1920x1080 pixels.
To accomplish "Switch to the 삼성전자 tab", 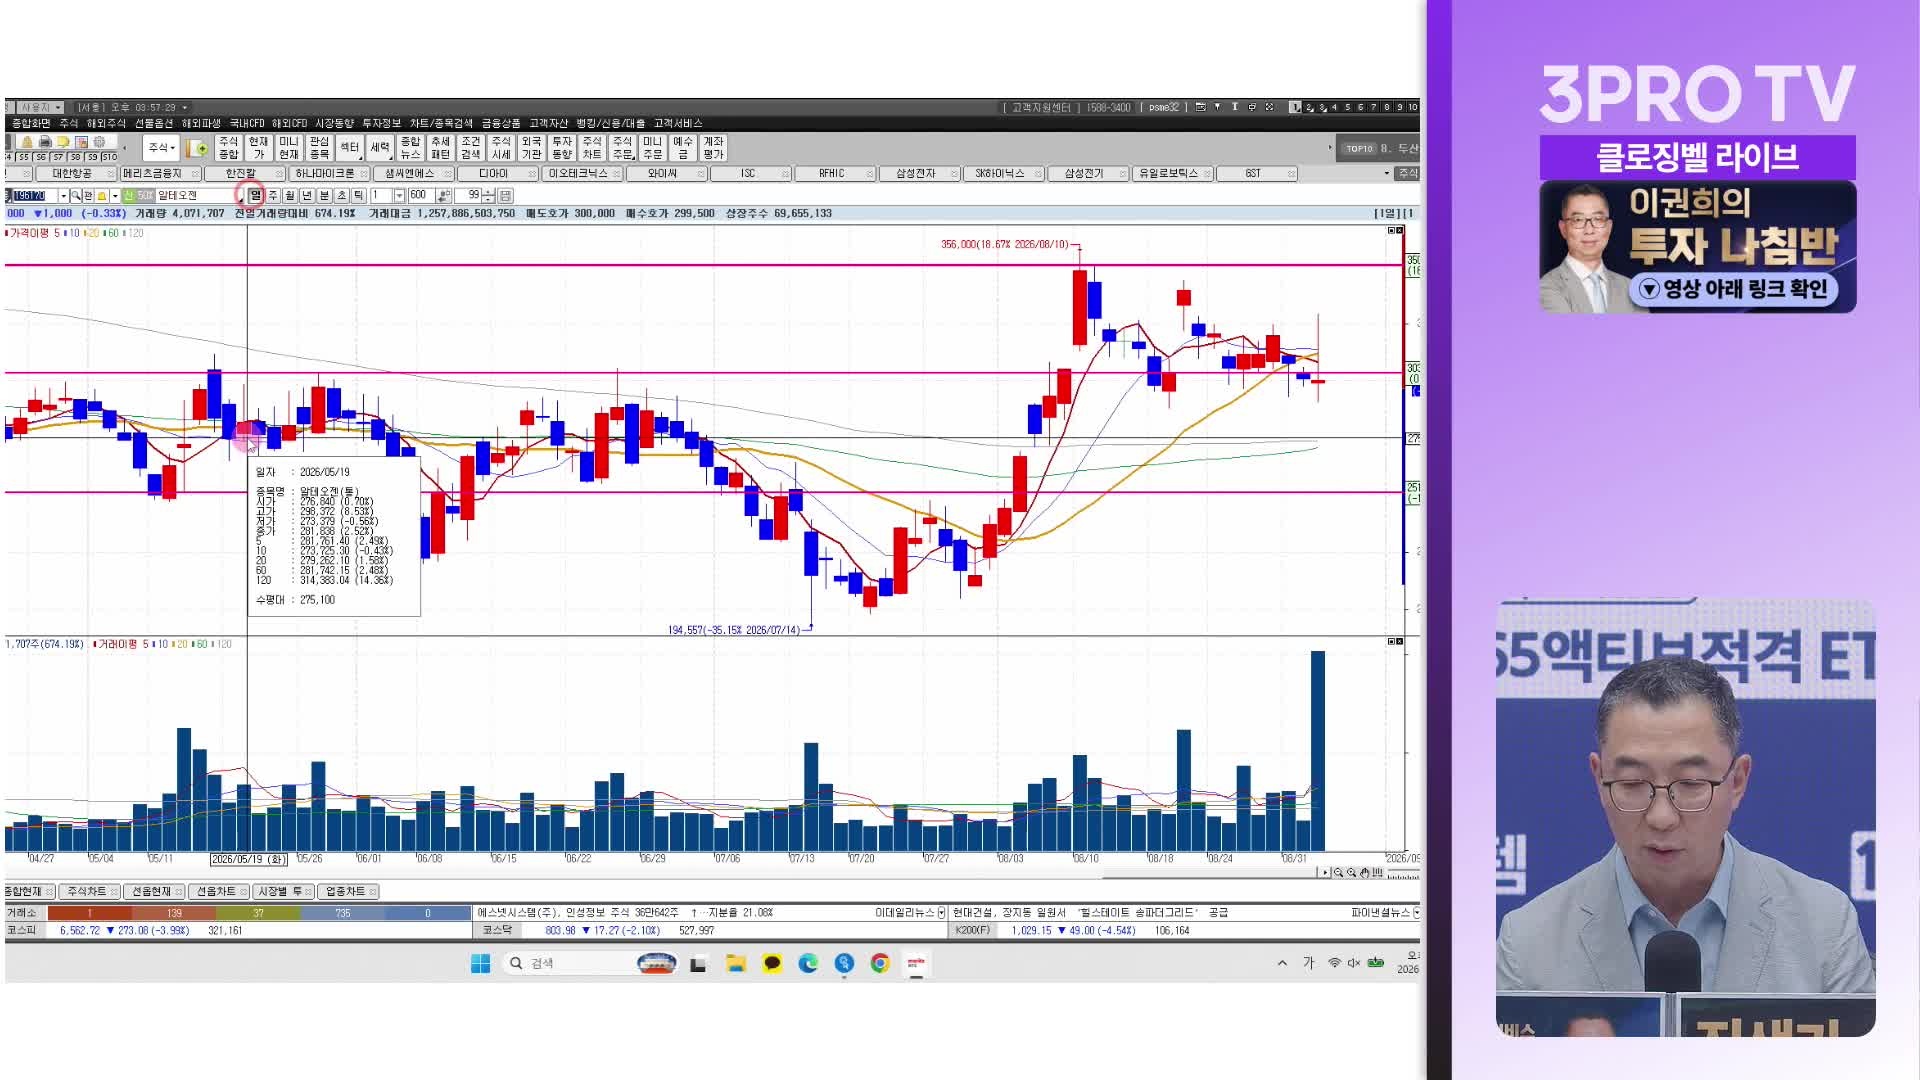I will (916, 173).
